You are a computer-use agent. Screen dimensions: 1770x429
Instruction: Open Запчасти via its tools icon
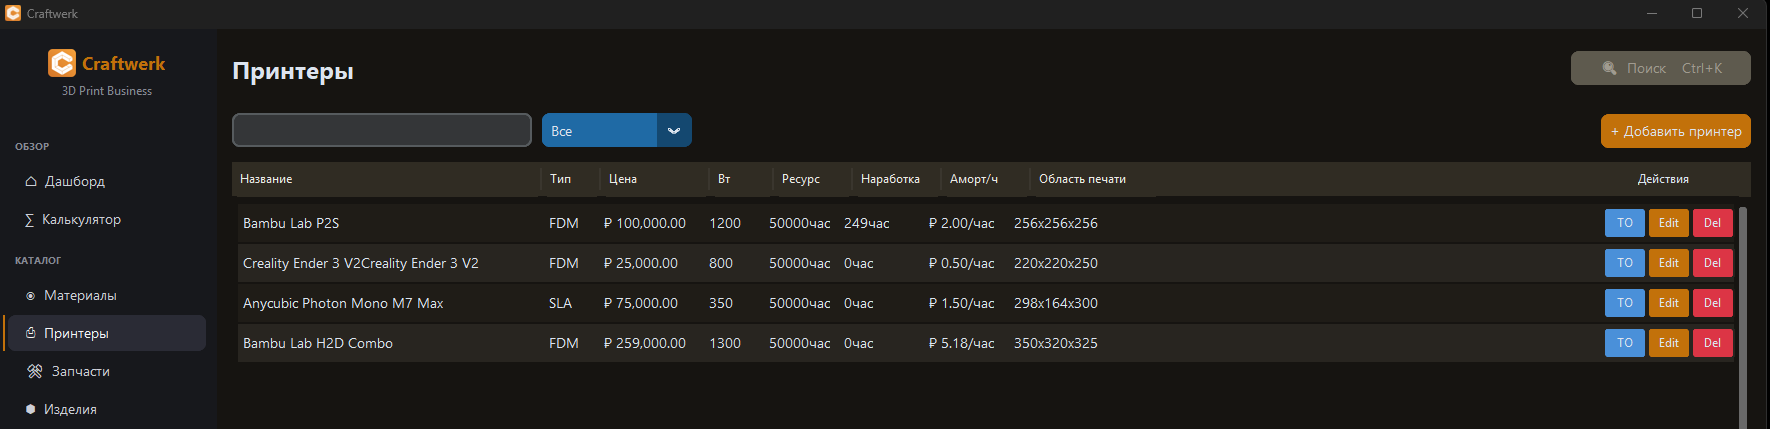pos(35,371)
